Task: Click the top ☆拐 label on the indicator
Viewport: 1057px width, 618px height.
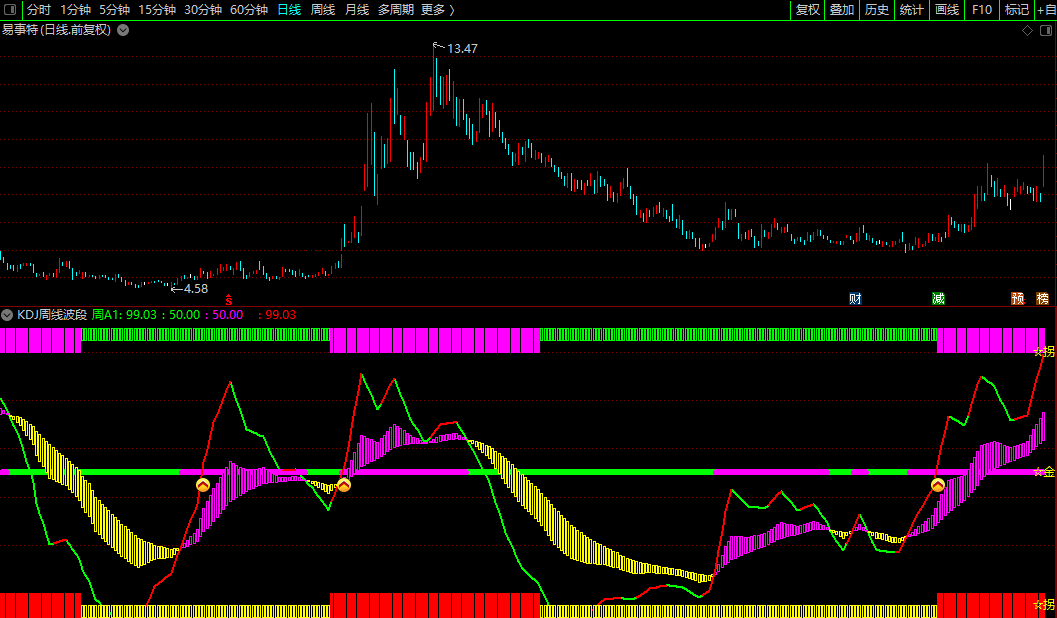Action: 1044,351
